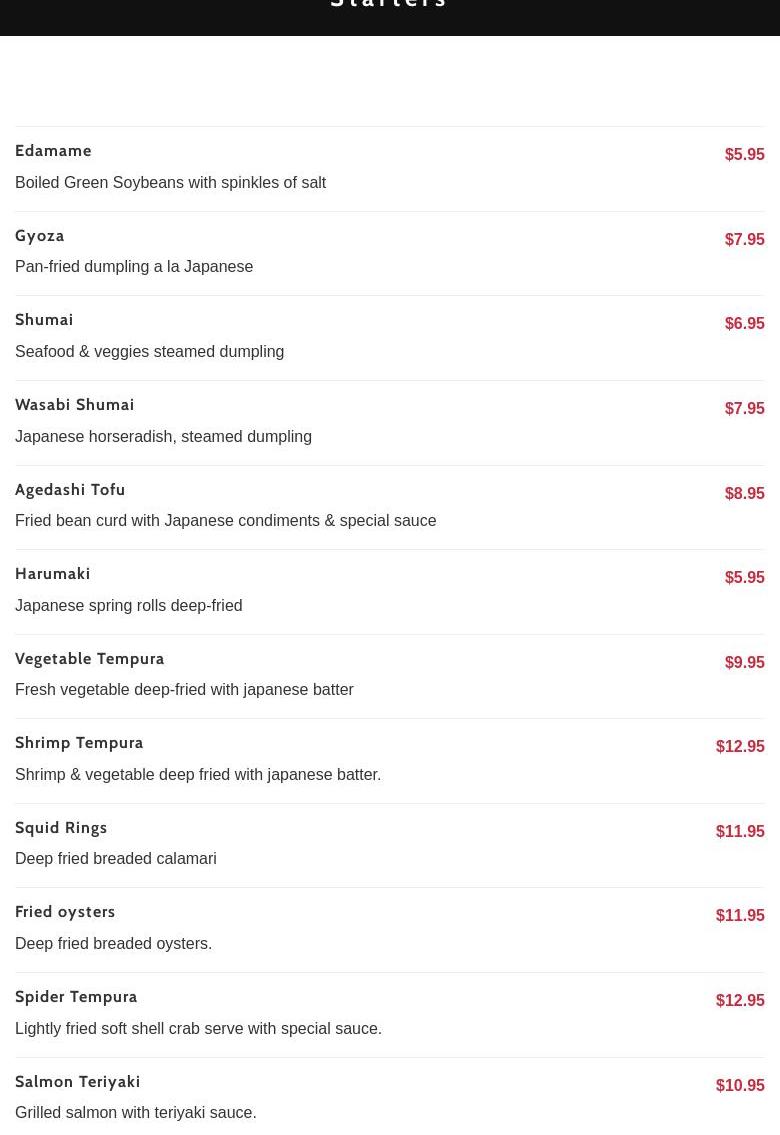Select the $9.95 Vegetable Tempura price
This screenshot has width=780, height=1135.
pyautogui.click(x=744, y=663)
